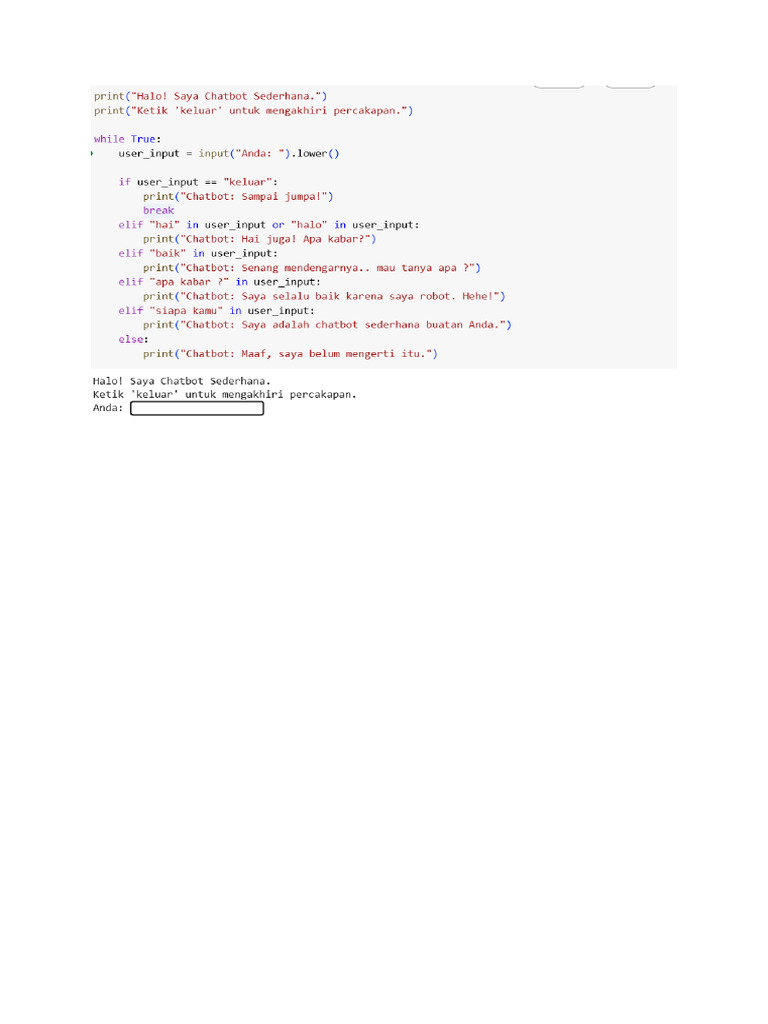Click the input box next to Anda:
Image resolution: width=768 pixels, height=1024 pixels.
point(197,408)
